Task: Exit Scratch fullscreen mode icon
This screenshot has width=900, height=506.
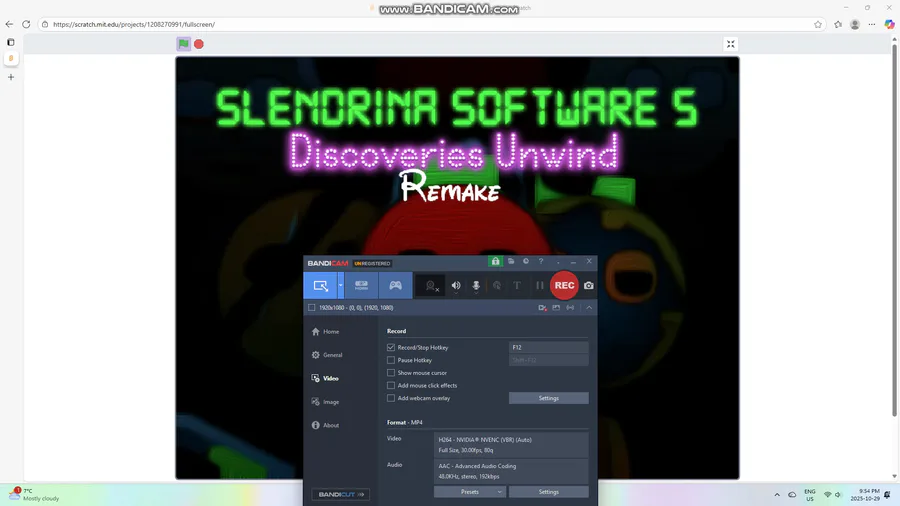Action: [x=731, y=44]
